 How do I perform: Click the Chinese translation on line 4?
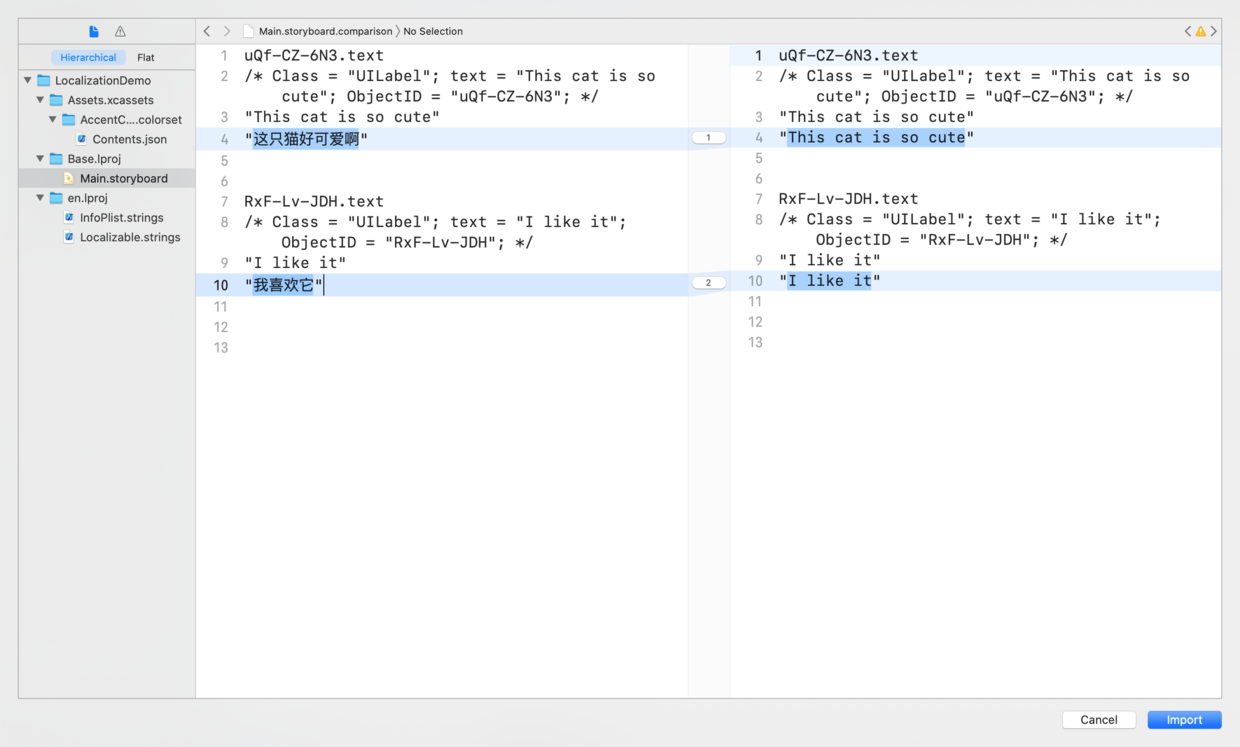point(306,139)
